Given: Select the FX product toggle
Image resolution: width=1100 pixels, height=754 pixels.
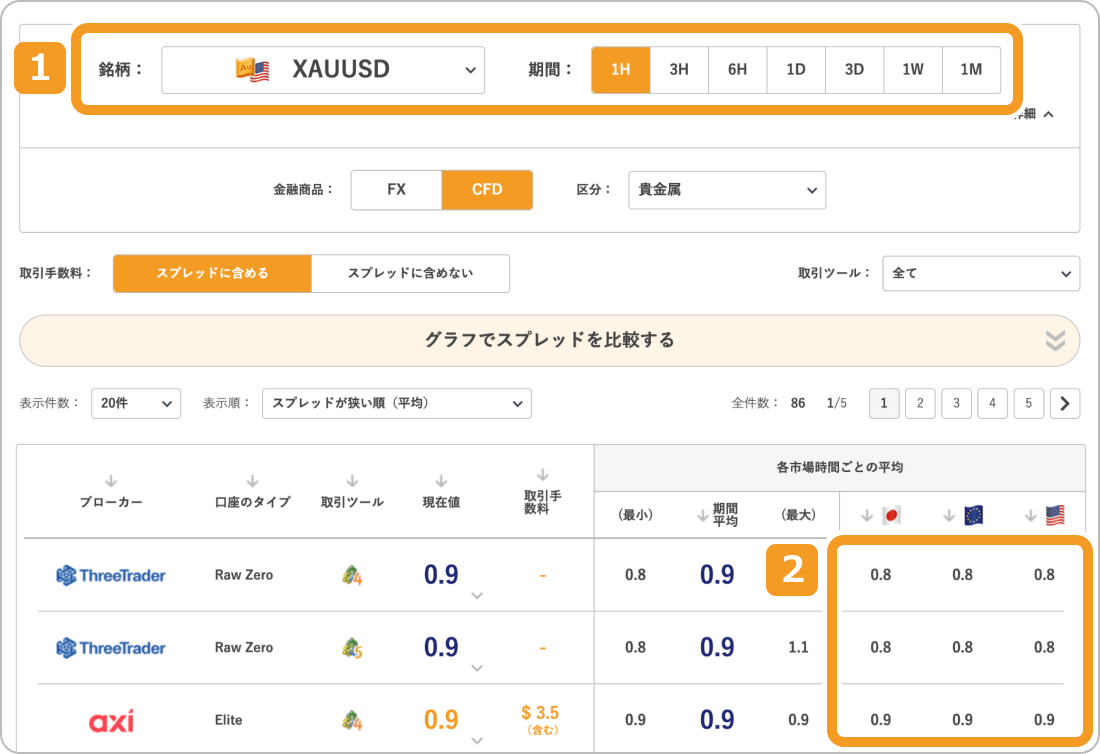Looking at the screenshot, I should click(x=396, y=189).
